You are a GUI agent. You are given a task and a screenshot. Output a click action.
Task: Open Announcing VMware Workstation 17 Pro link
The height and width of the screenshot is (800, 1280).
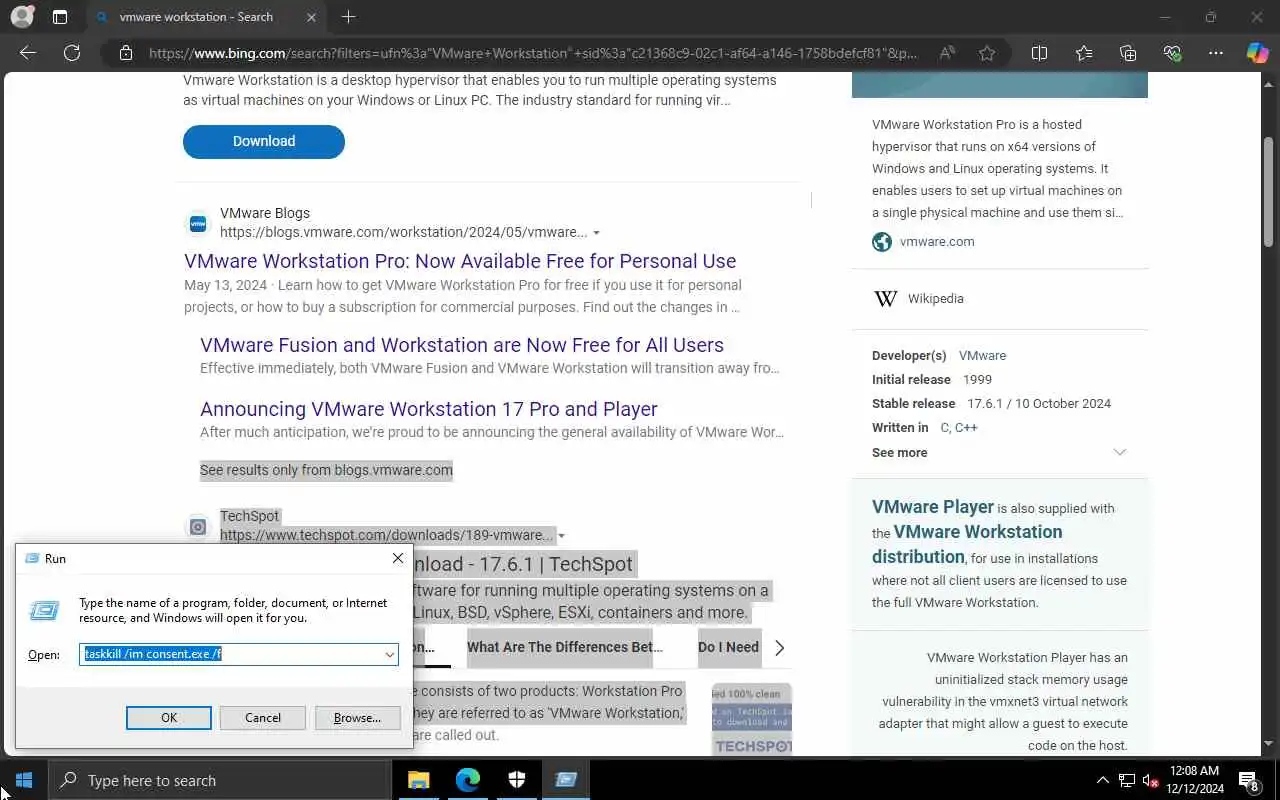429,409
